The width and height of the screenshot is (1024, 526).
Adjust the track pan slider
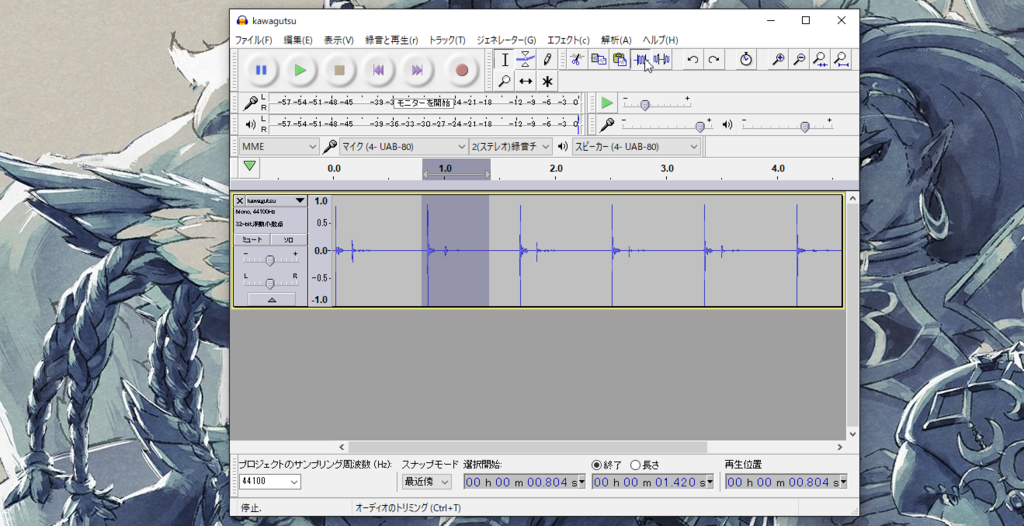click(x=270, y=284)
